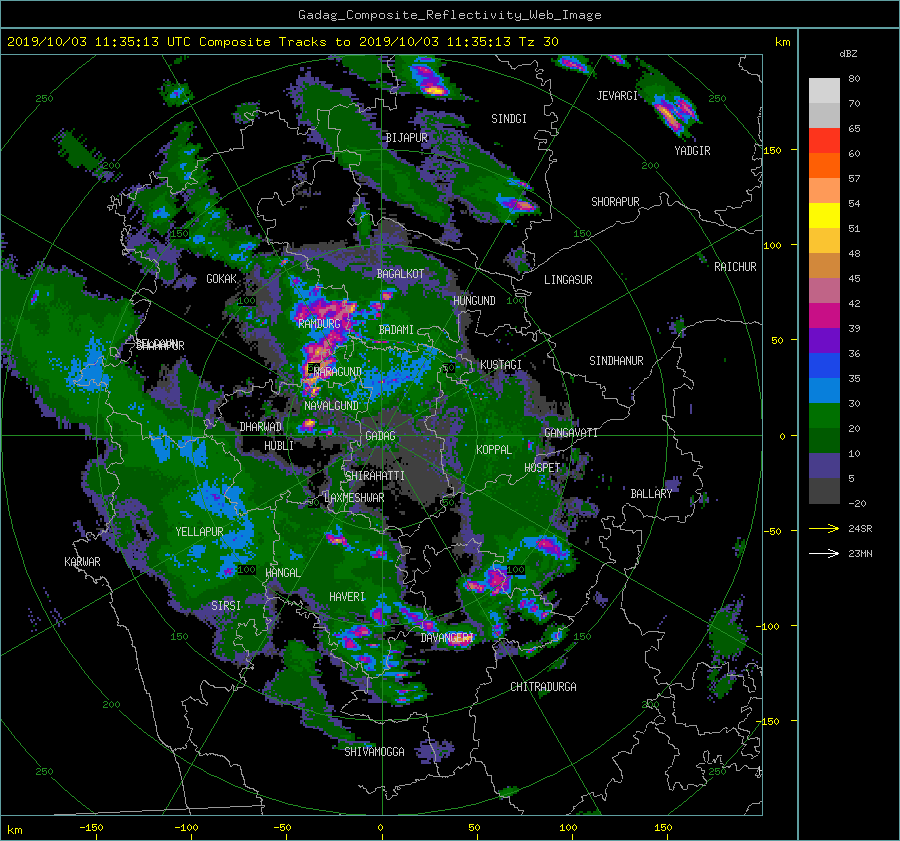Screen dimensions: 900x841
Task: Select the red 60 dBZ legend swatch
Action: pyautogui.click(x=824, y=140)
